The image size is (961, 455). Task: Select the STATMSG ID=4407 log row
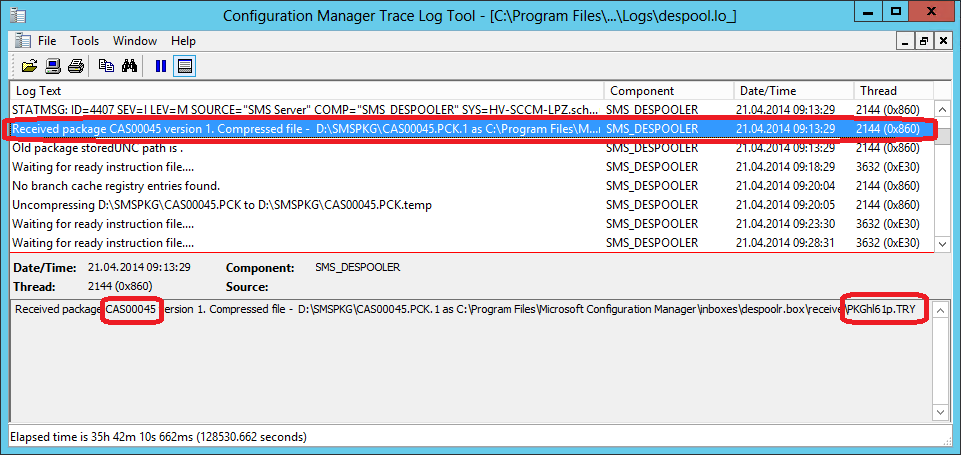click(472, 110)
